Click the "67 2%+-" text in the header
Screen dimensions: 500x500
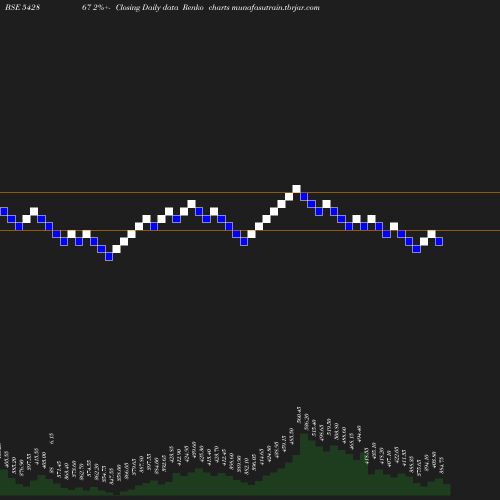[96, 7]
